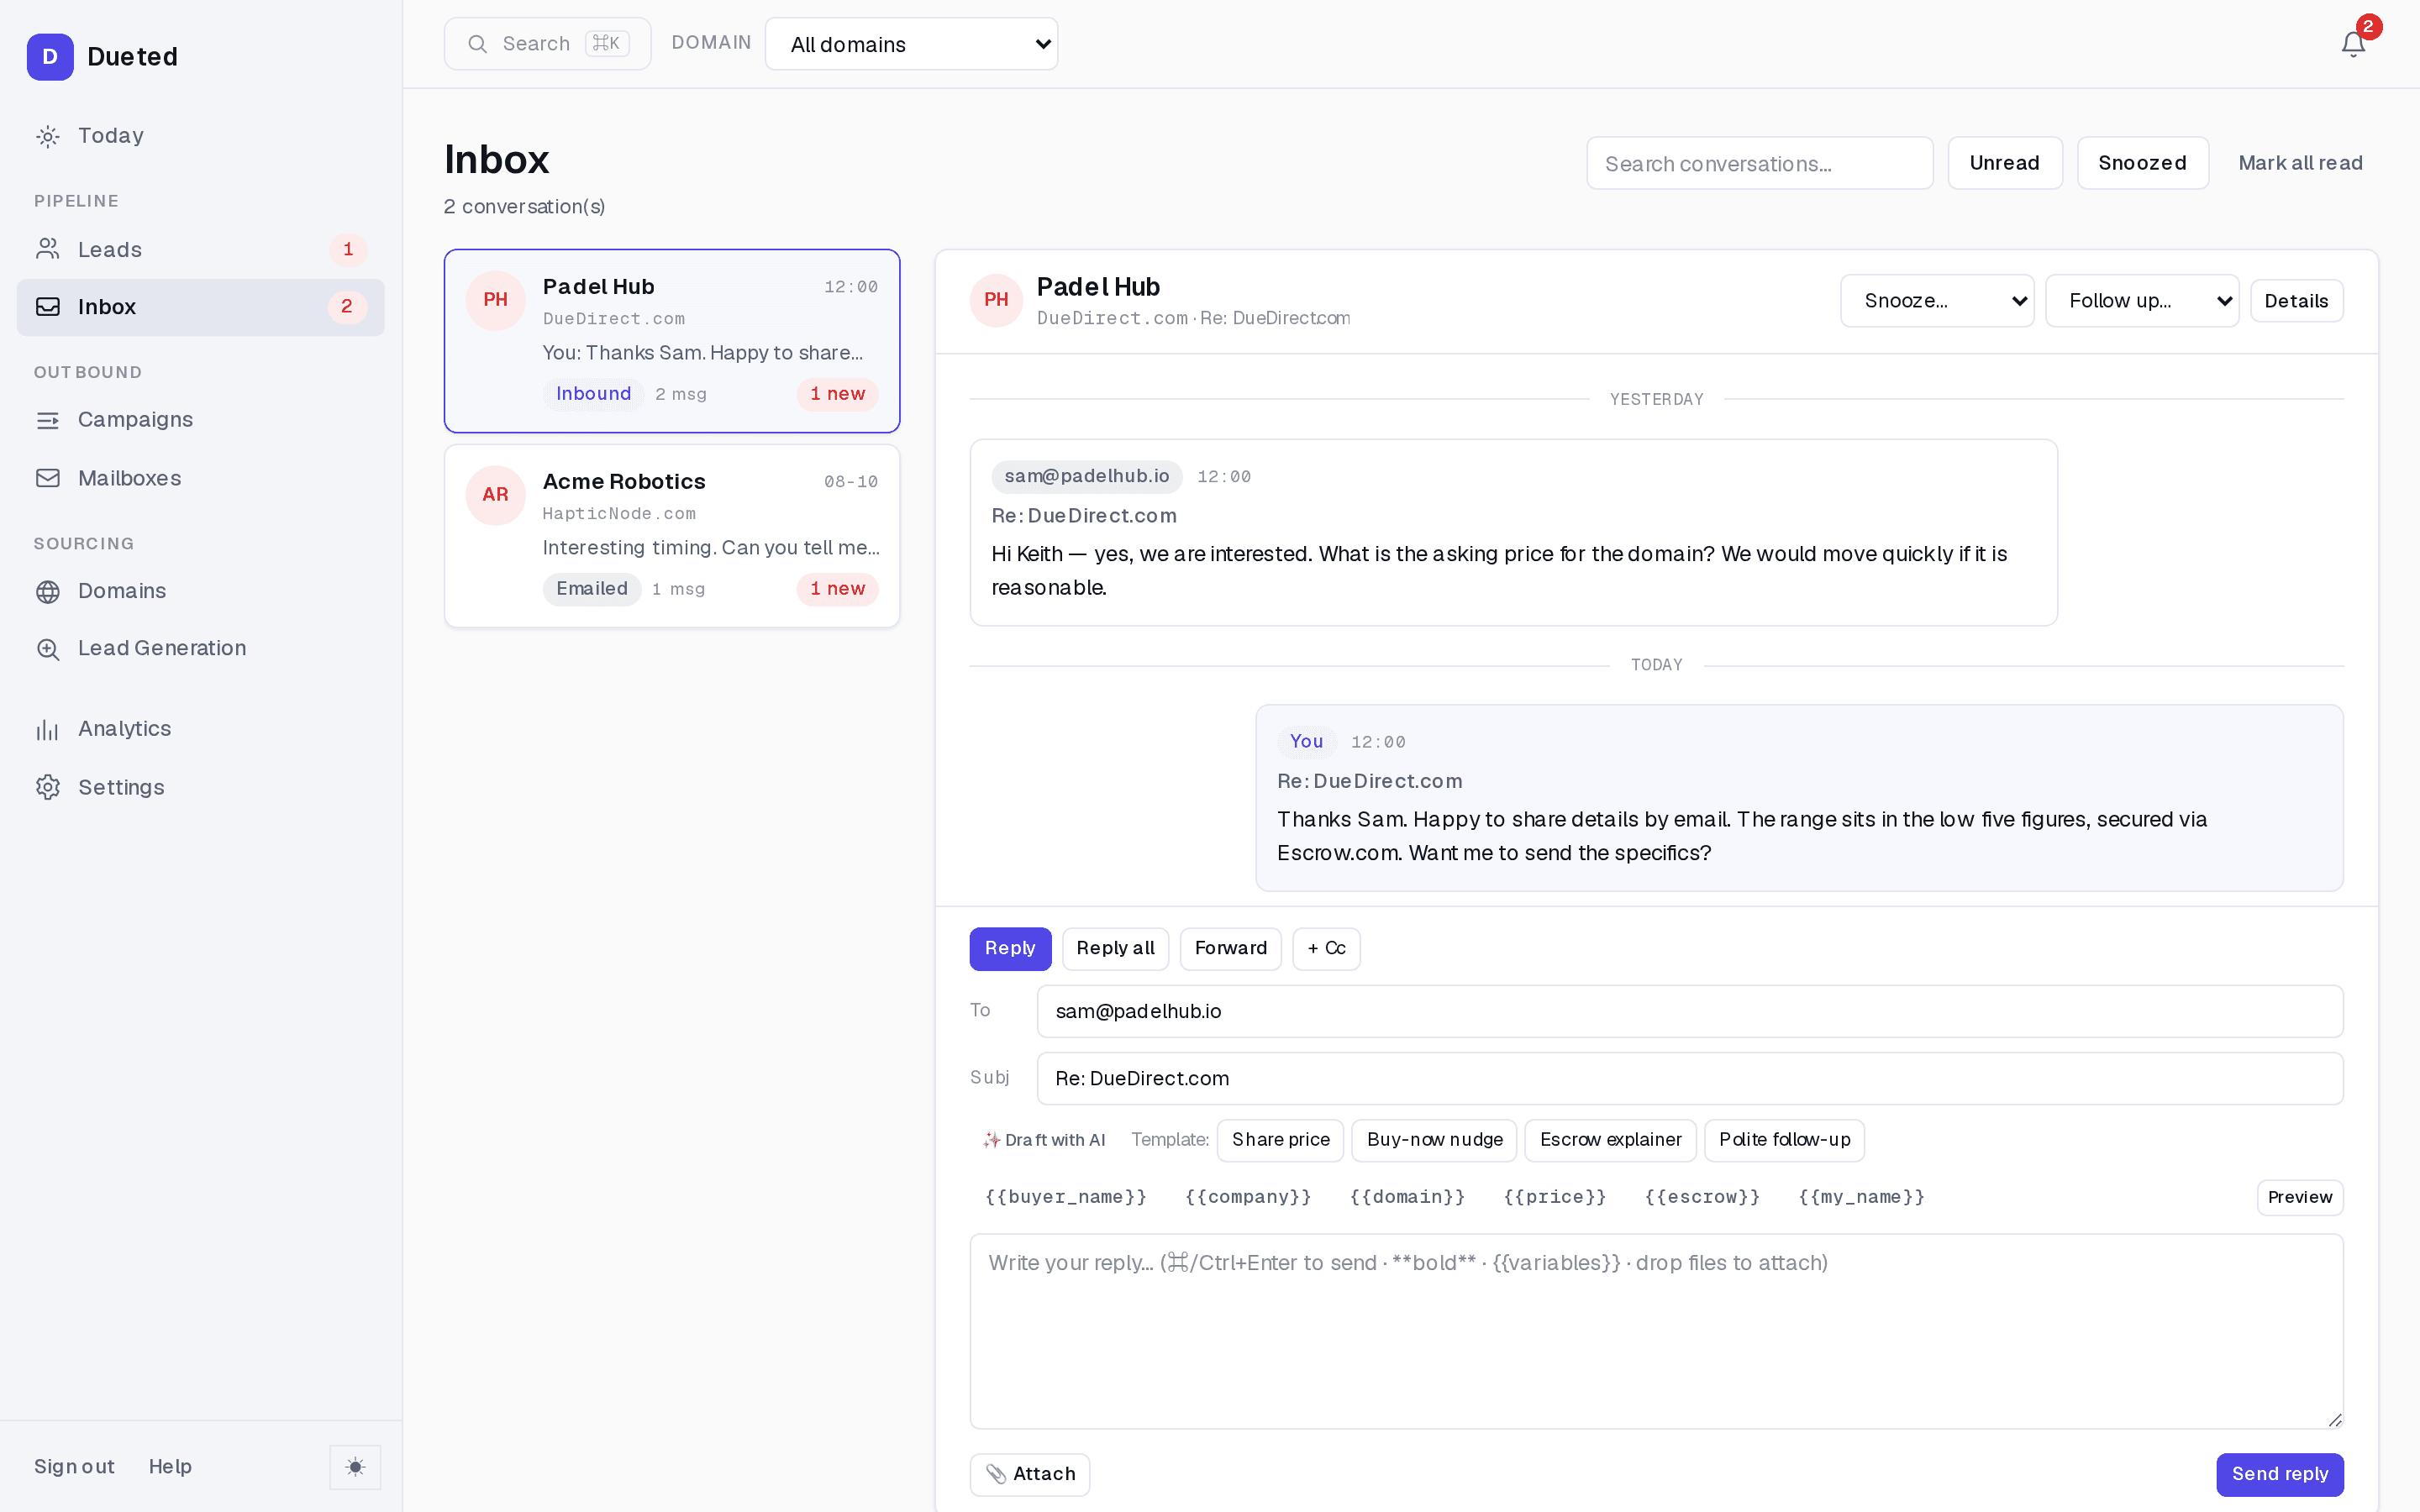The width and height of the screenshot is (2420, 1512).
Task: Click the Domains globe icon
Action: [48, 591]
